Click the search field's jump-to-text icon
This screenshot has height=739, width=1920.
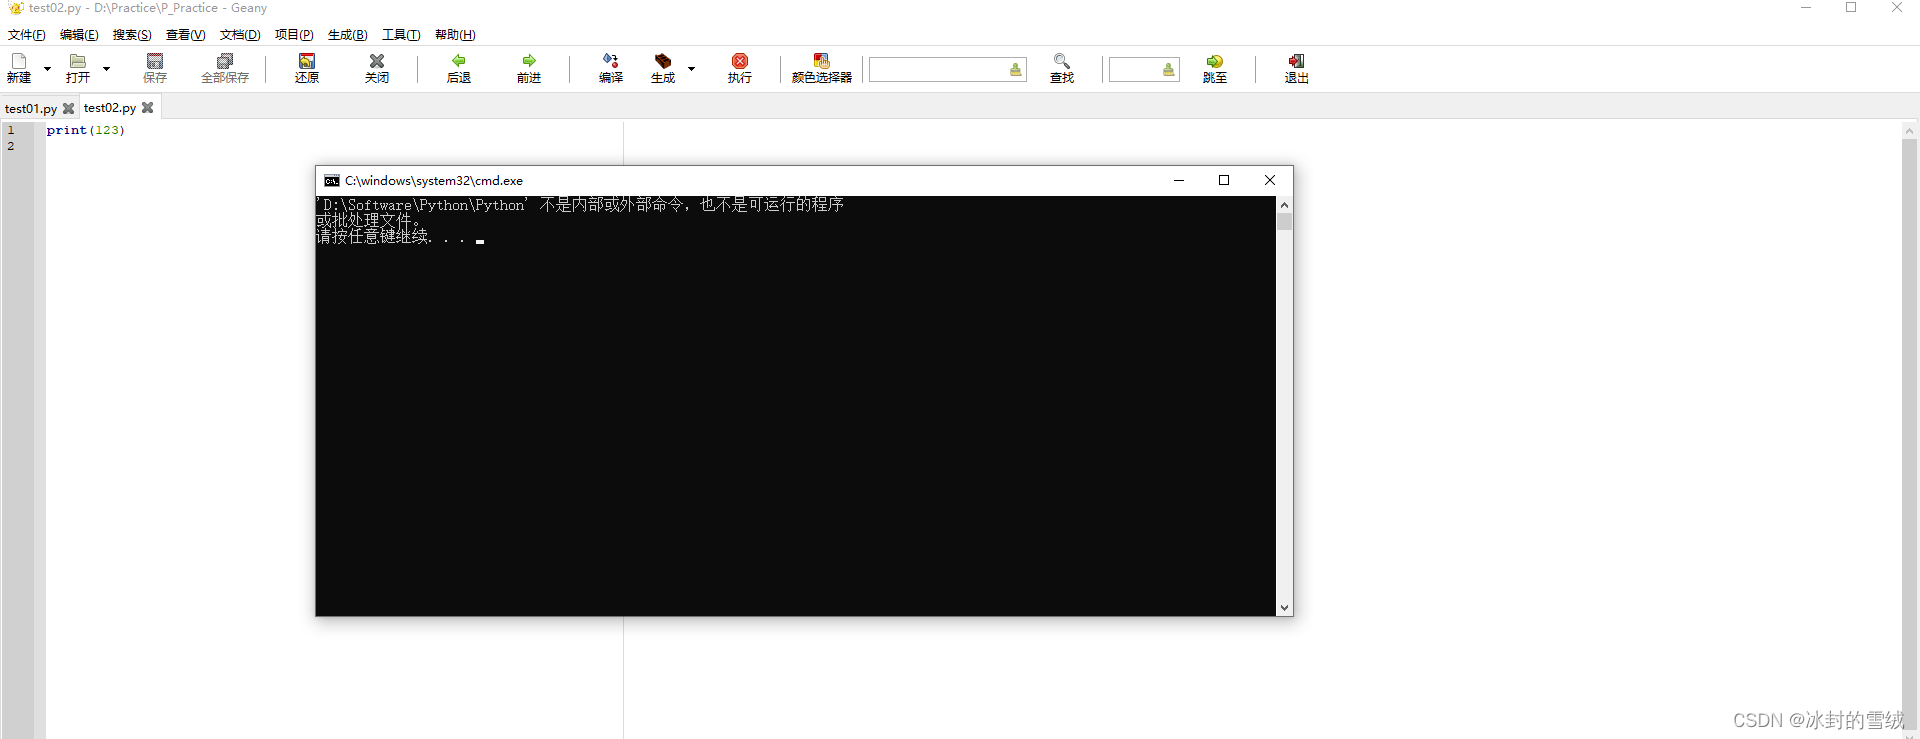(1016, 69)
